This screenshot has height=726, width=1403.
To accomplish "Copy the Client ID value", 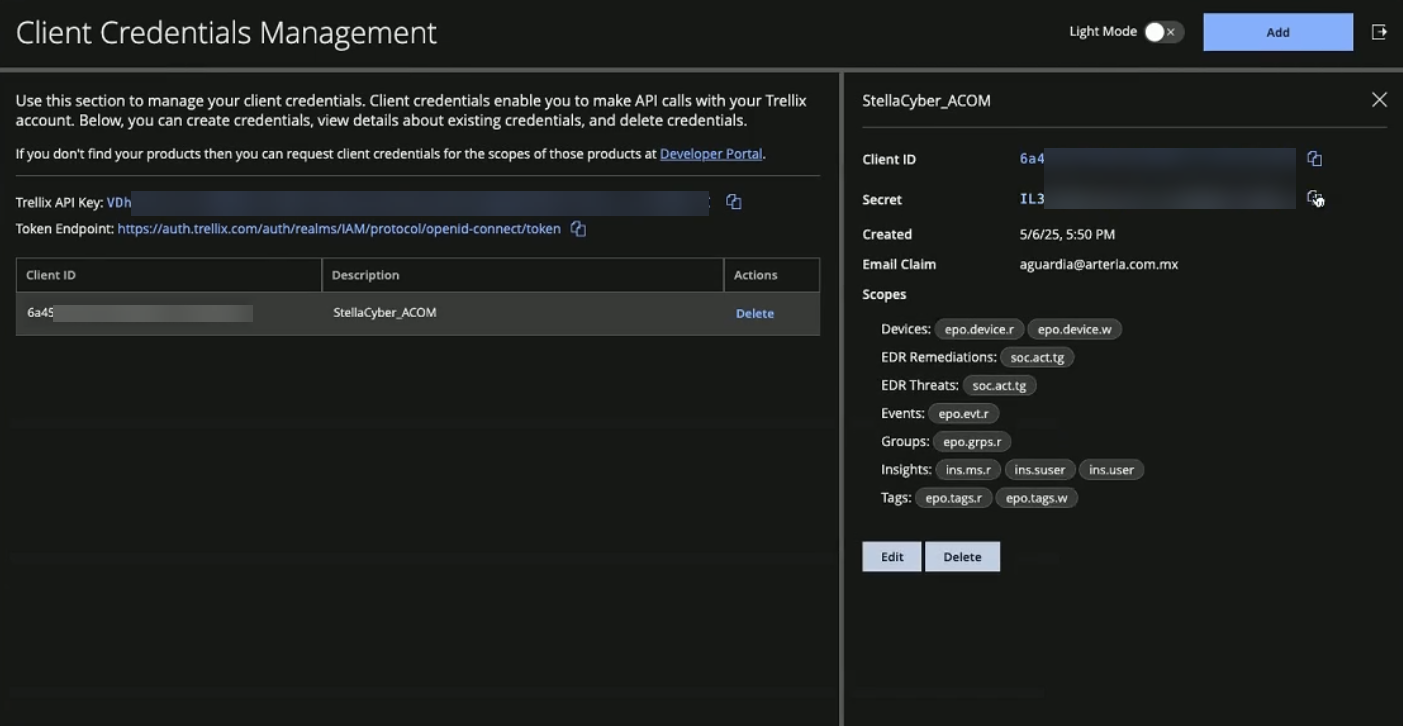I will point(1314,159).
